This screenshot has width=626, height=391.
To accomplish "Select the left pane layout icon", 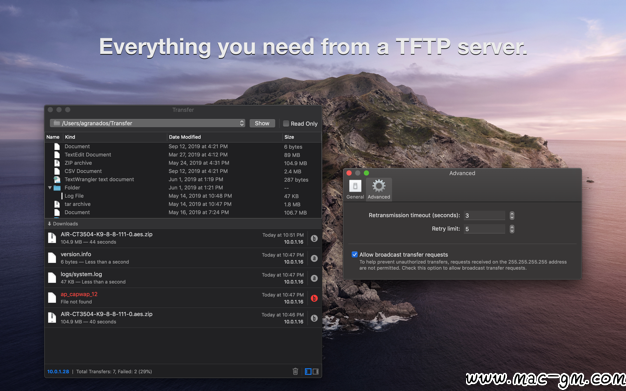I will pyautogui.click(x=308, y=371).
